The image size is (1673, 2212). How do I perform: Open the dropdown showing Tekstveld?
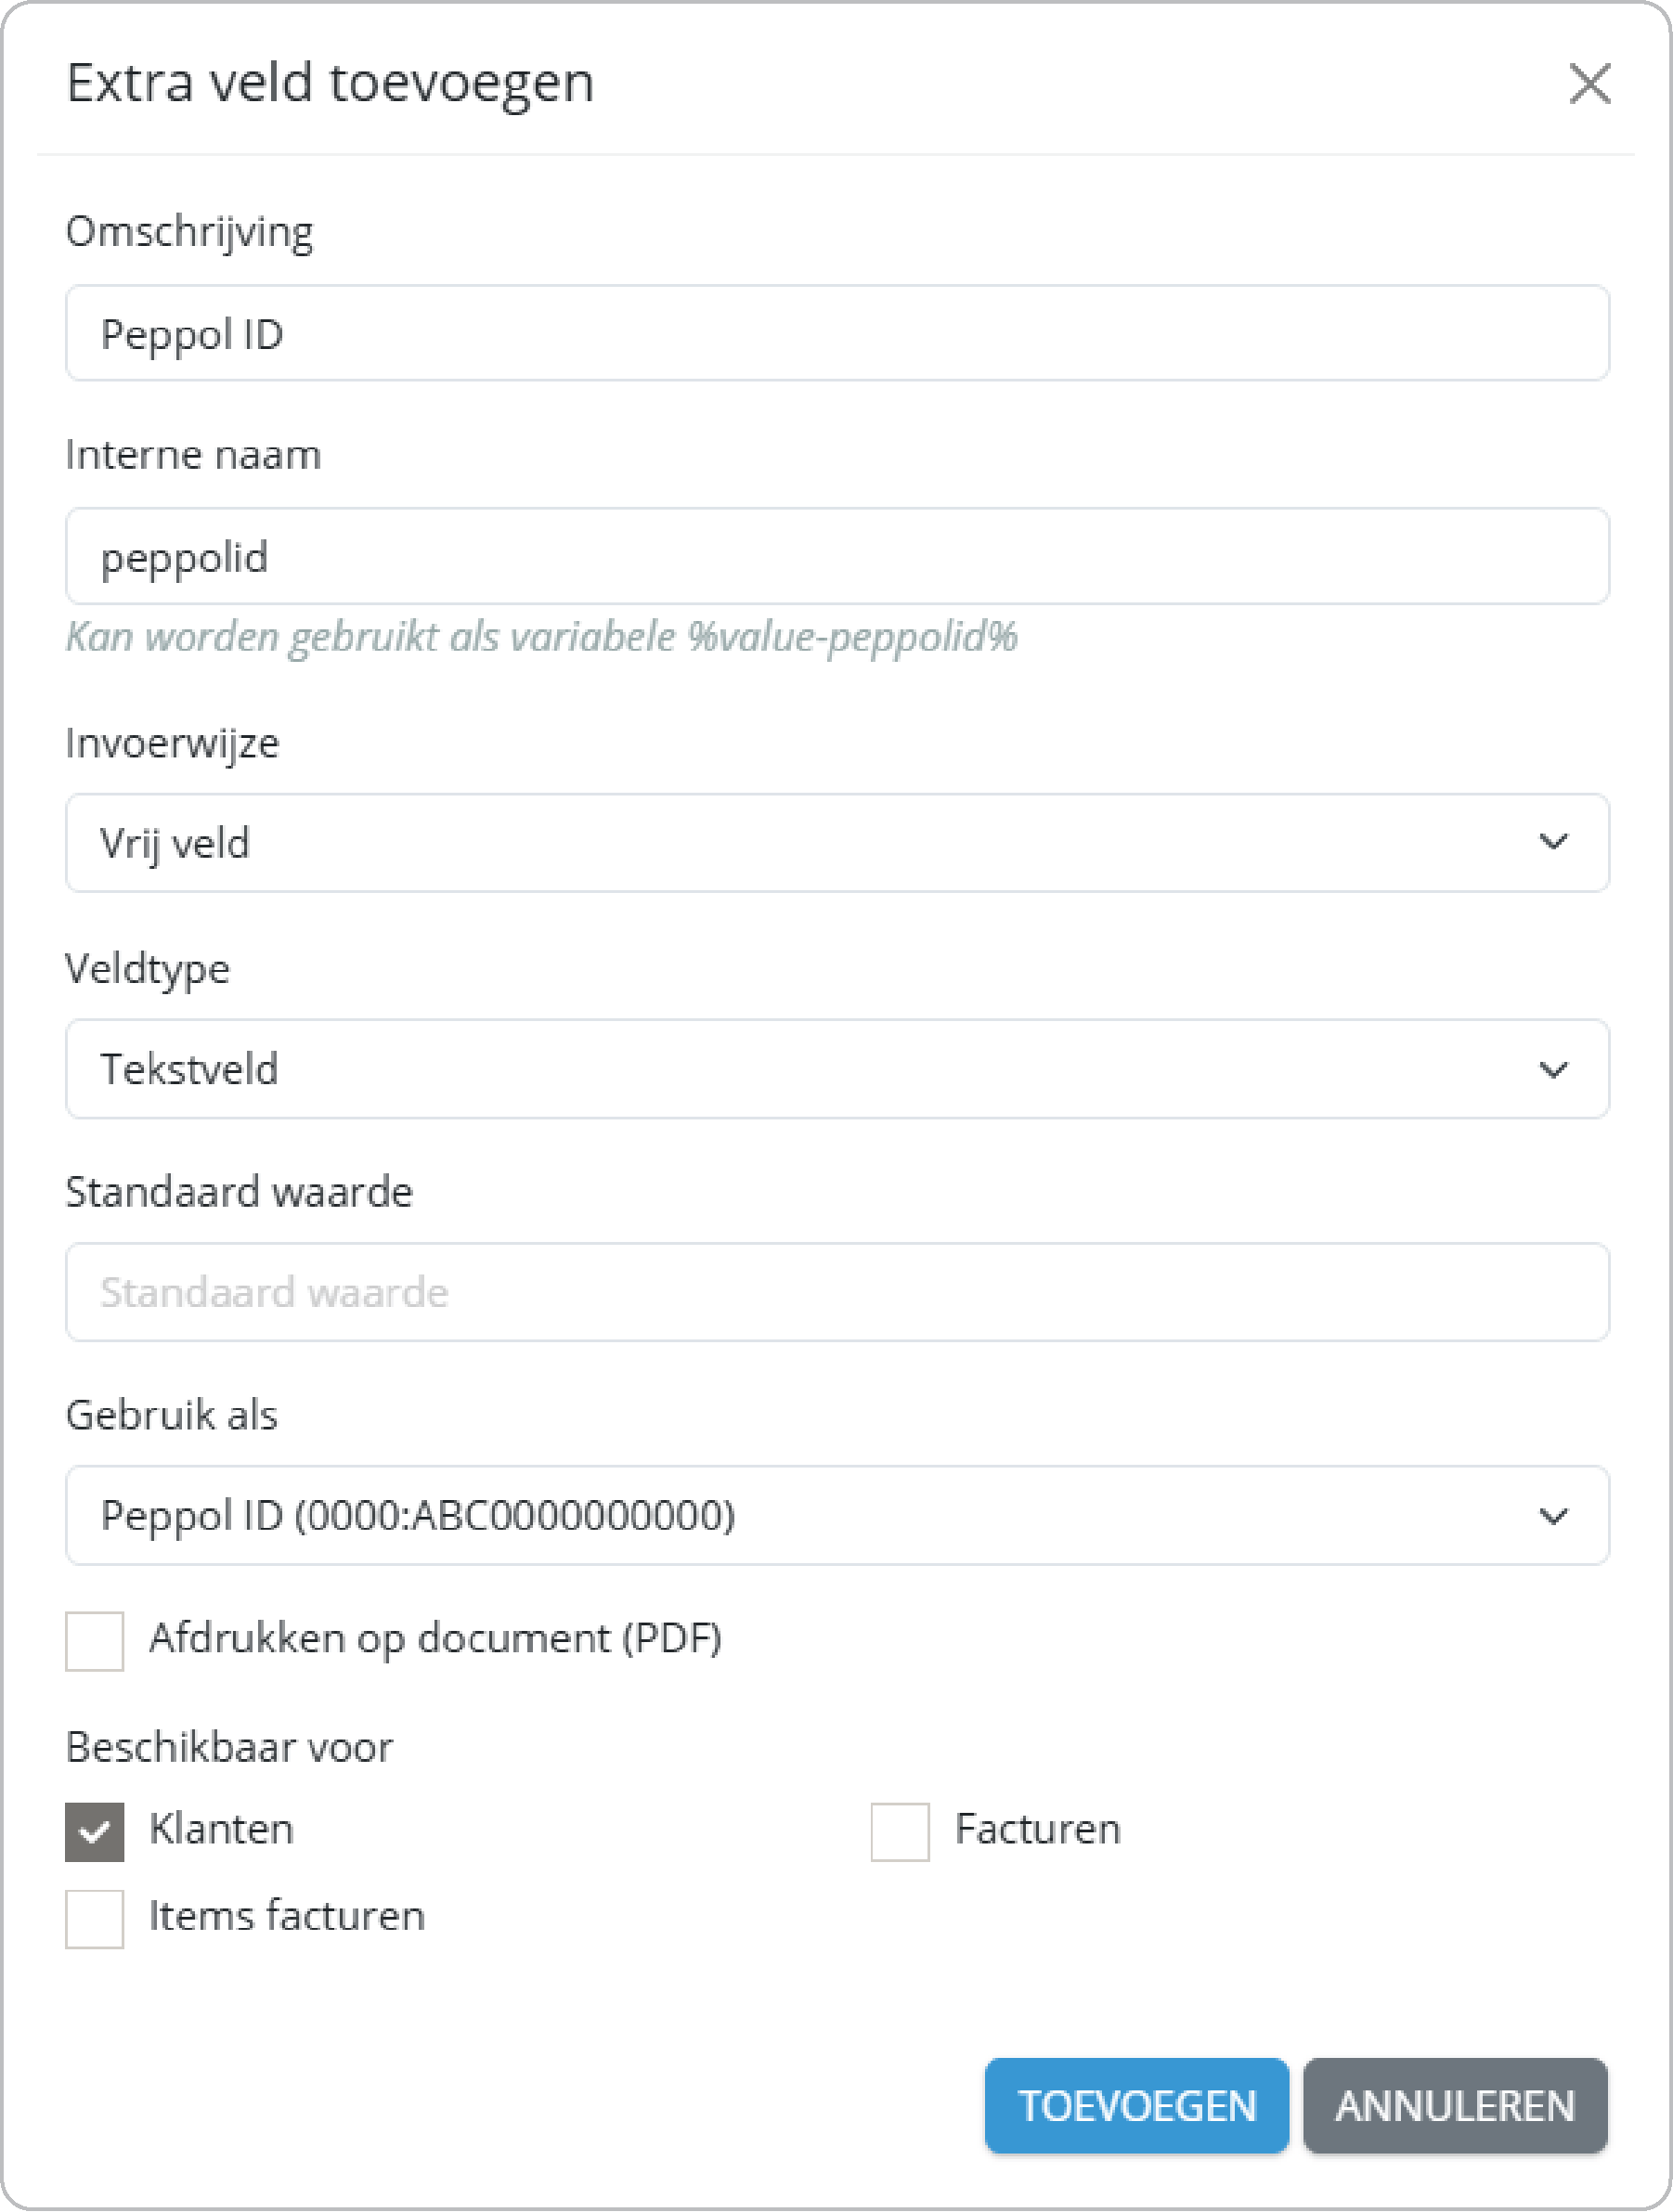tap(800, 1069)
